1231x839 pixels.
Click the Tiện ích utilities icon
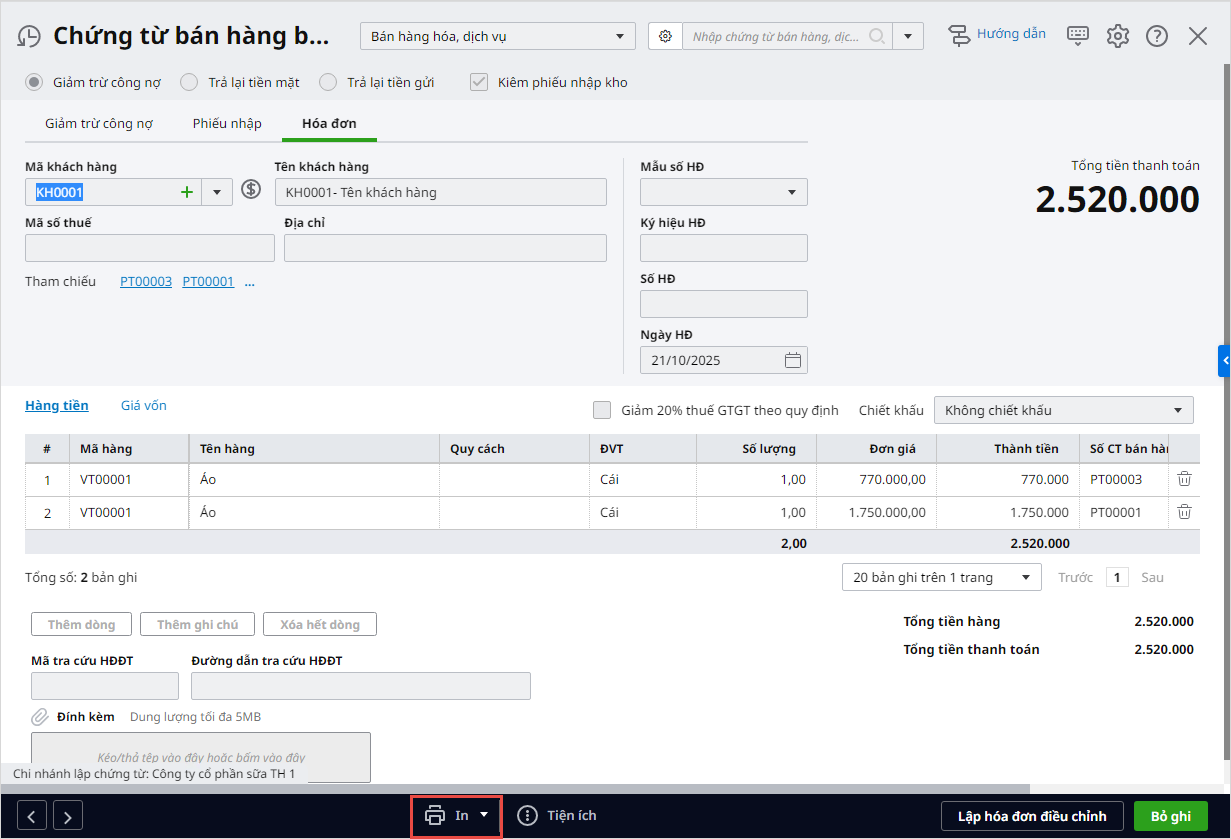pos(527,815)
